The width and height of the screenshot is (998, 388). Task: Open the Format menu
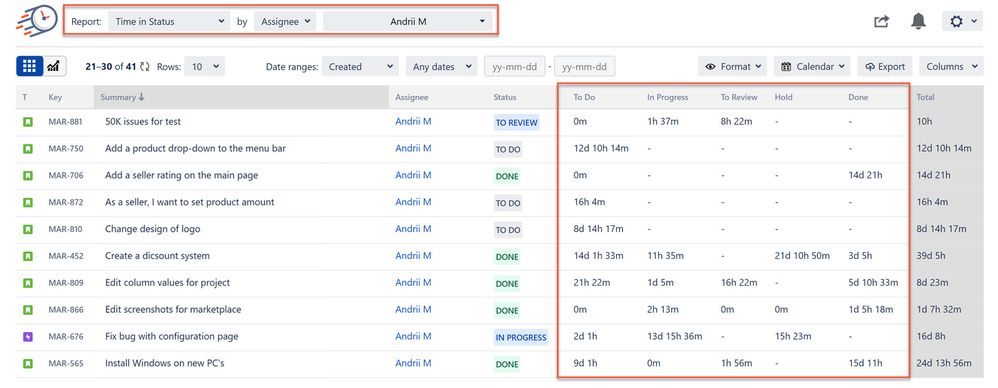(734, 66)
